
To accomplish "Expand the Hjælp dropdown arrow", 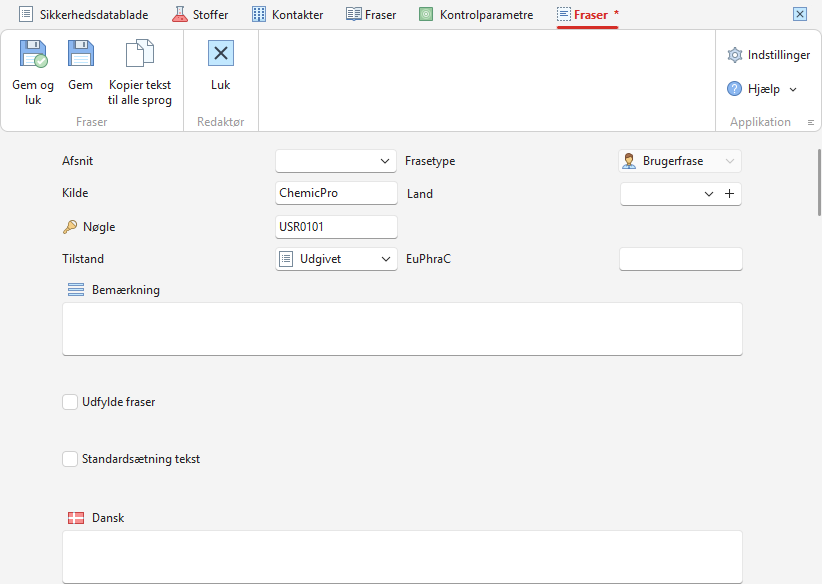I will pyautogui.click(x=793, y=90).
